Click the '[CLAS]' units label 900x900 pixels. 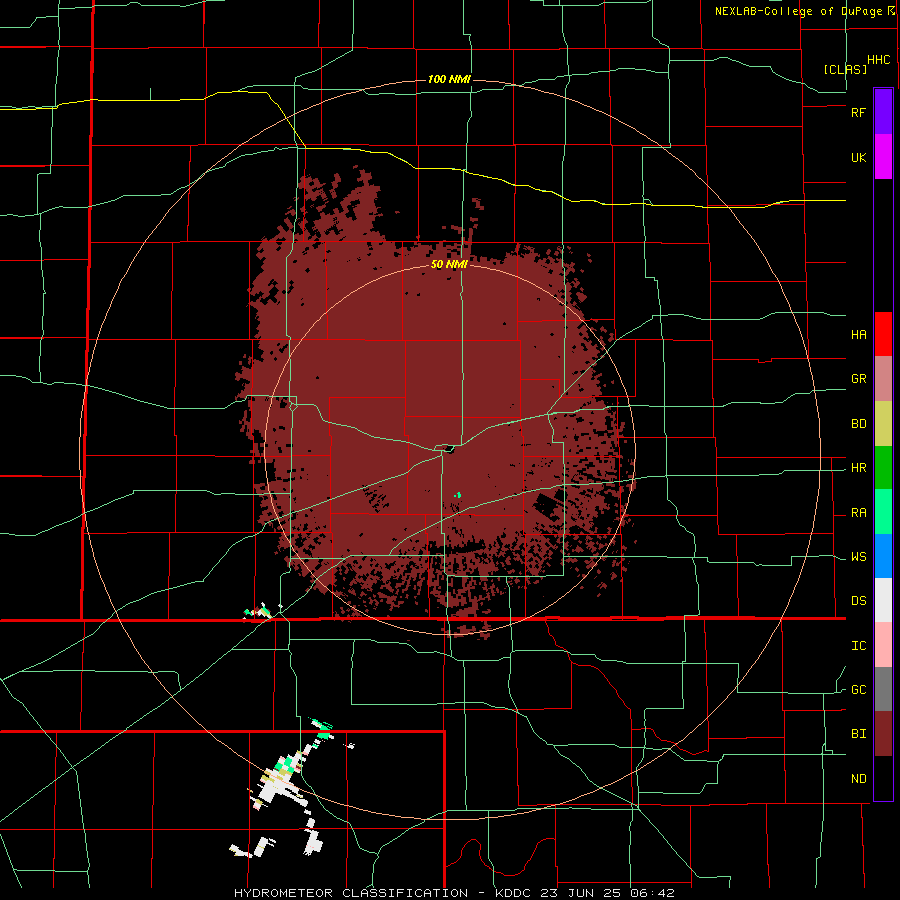click(845, 69)
